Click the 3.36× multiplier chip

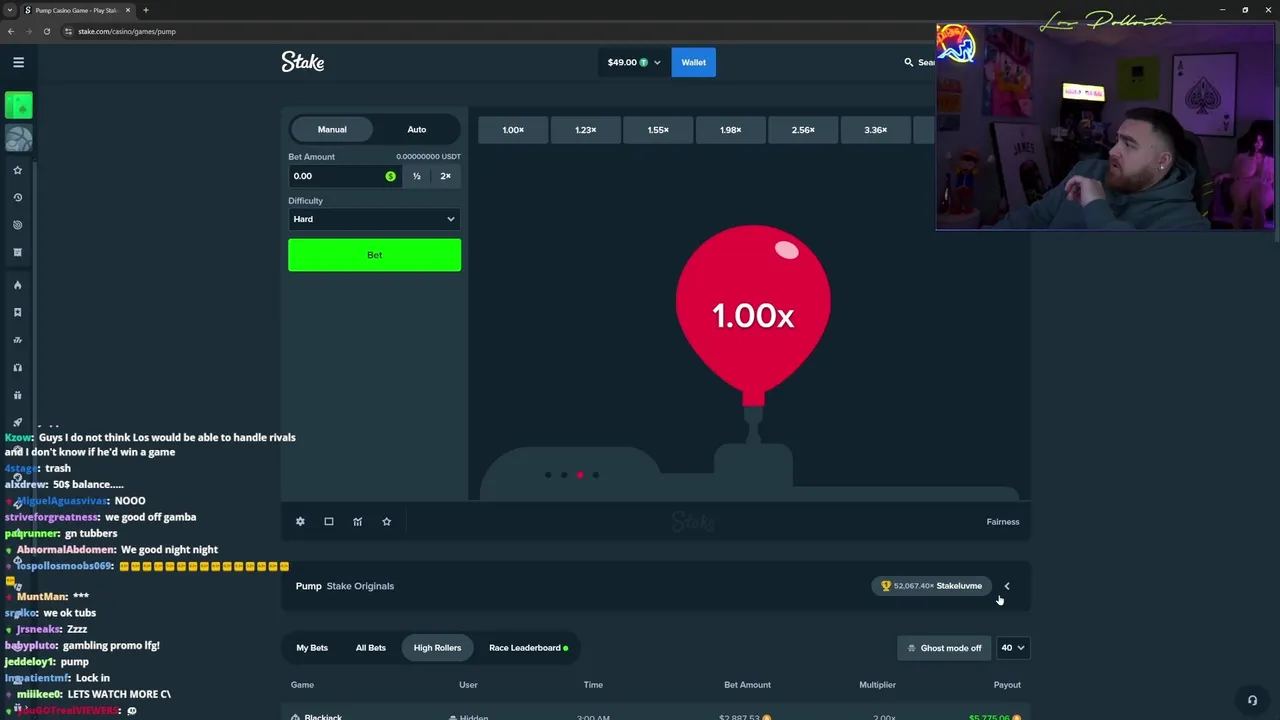click(875, 130)
